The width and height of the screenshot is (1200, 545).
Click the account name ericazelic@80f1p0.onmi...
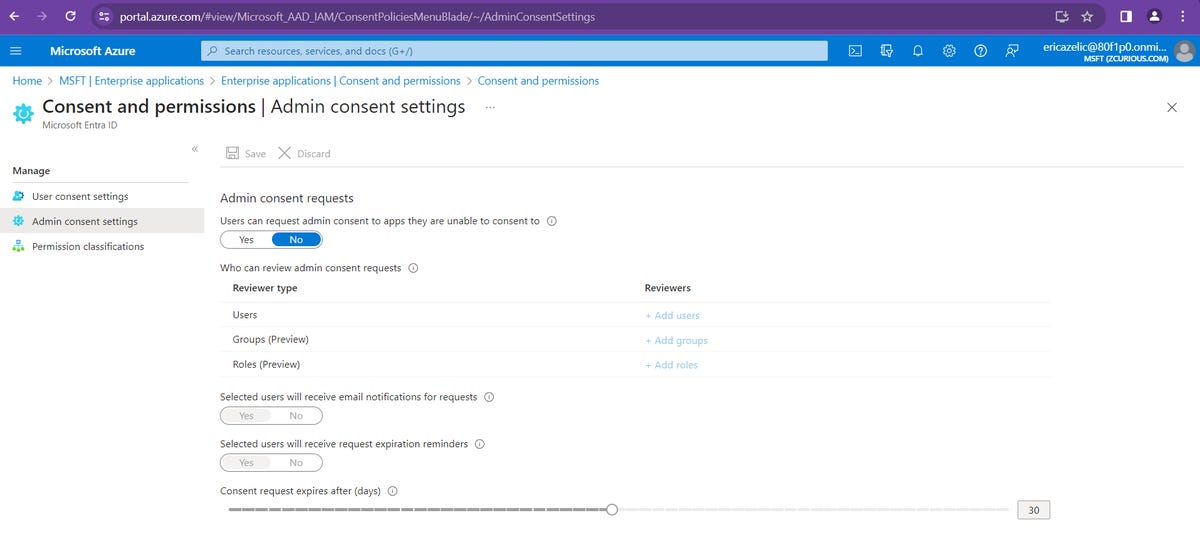click(x=1104, y=46)
